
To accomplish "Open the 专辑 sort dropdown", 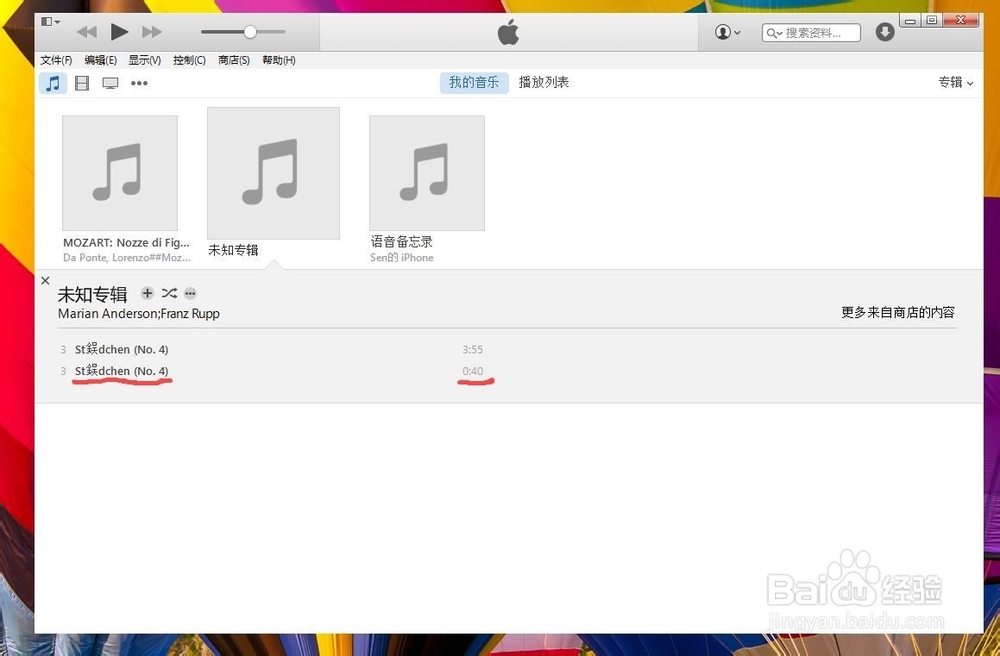I will [x=954, y=83].
